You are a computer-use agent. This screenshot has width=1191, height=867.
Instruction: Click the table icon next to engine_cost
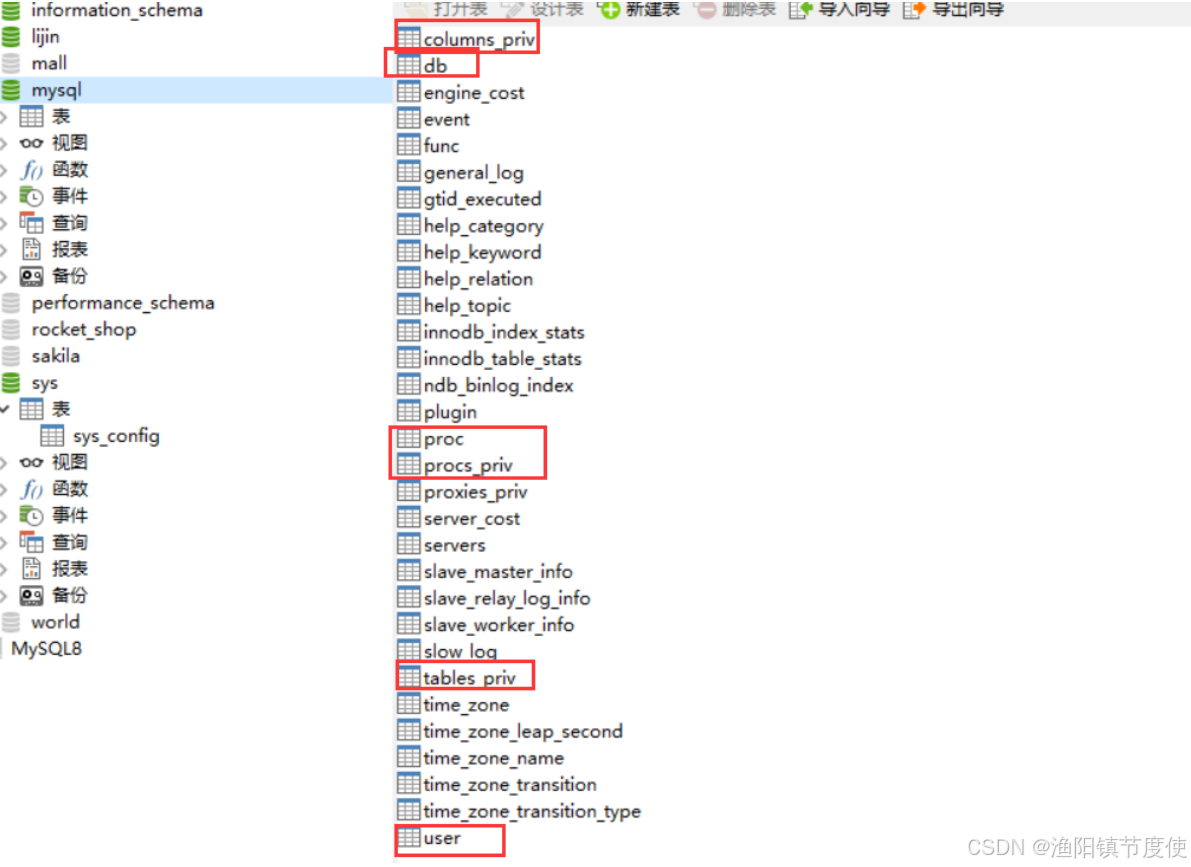(409, 92)
